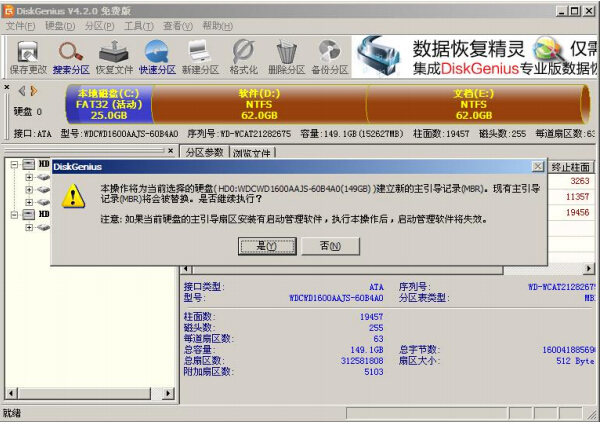
Task: Click the total sectors value 312581808
Action: coord(362,361)
